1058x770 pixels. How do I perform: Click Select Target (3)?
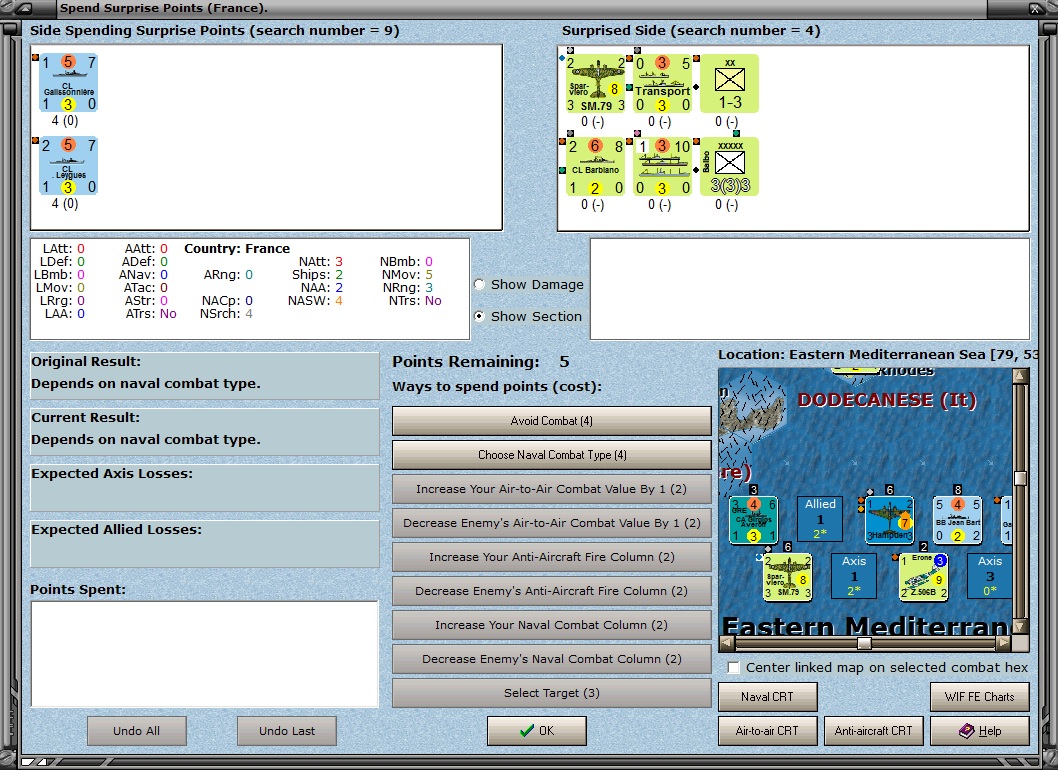[551, 693]
